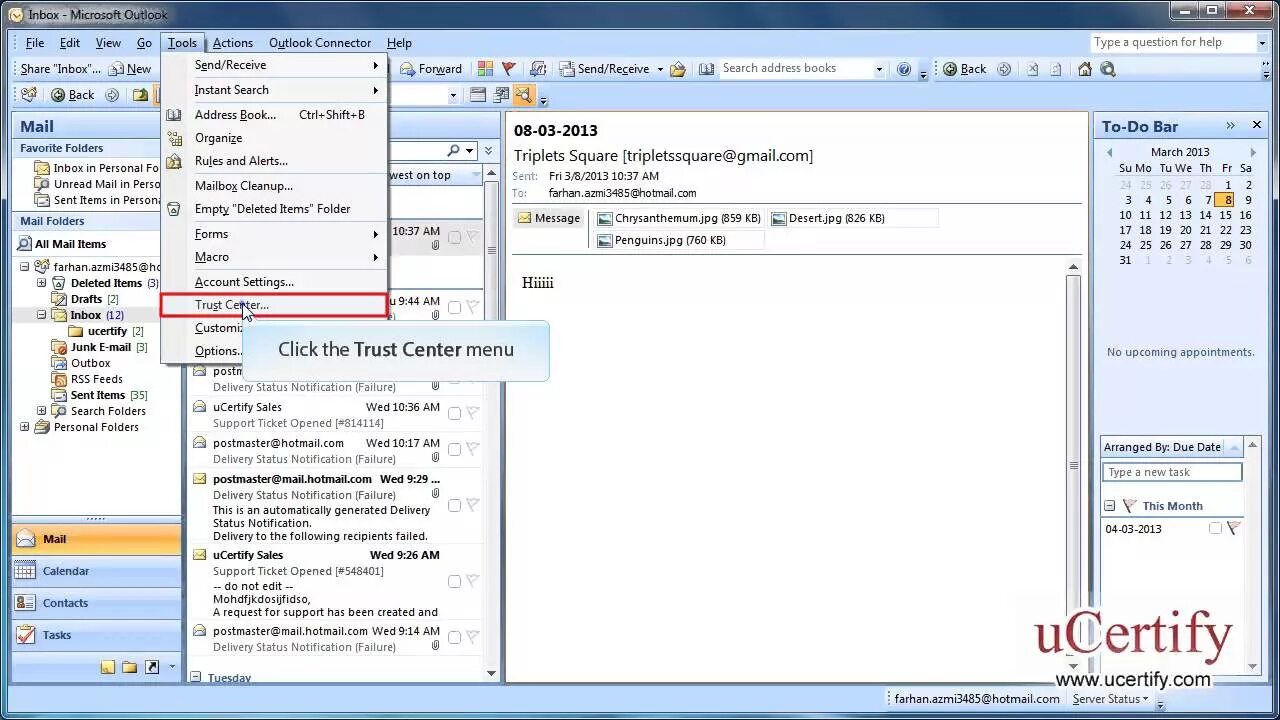Open the Server Status dropdown in status bar
This screenshot has width=1280, height=720.
pyautogui.click(x=1110, y=699)
